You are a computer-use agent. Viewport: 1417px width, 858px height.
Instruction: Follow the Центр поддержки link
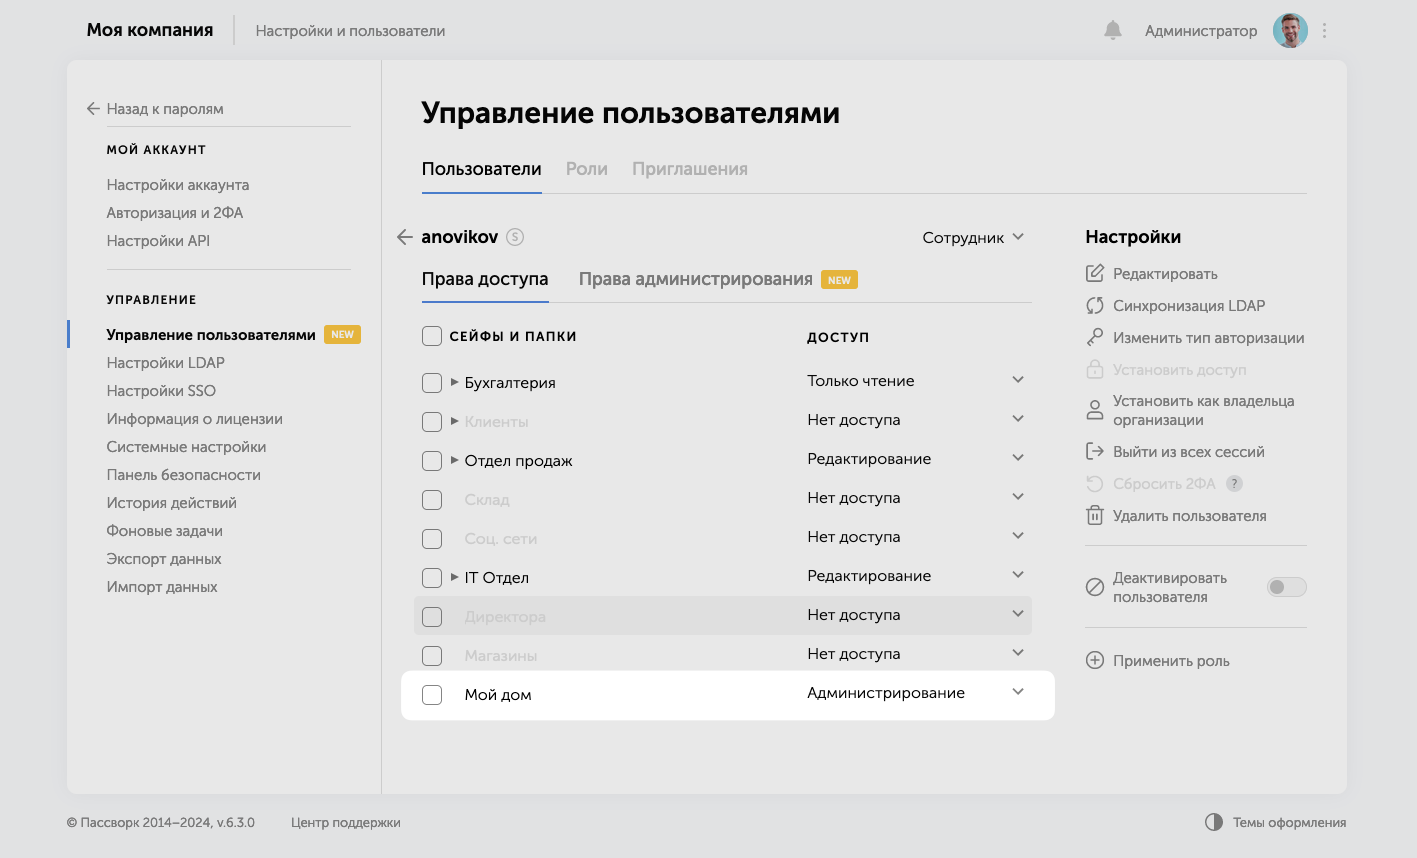[x=344, y=822]
